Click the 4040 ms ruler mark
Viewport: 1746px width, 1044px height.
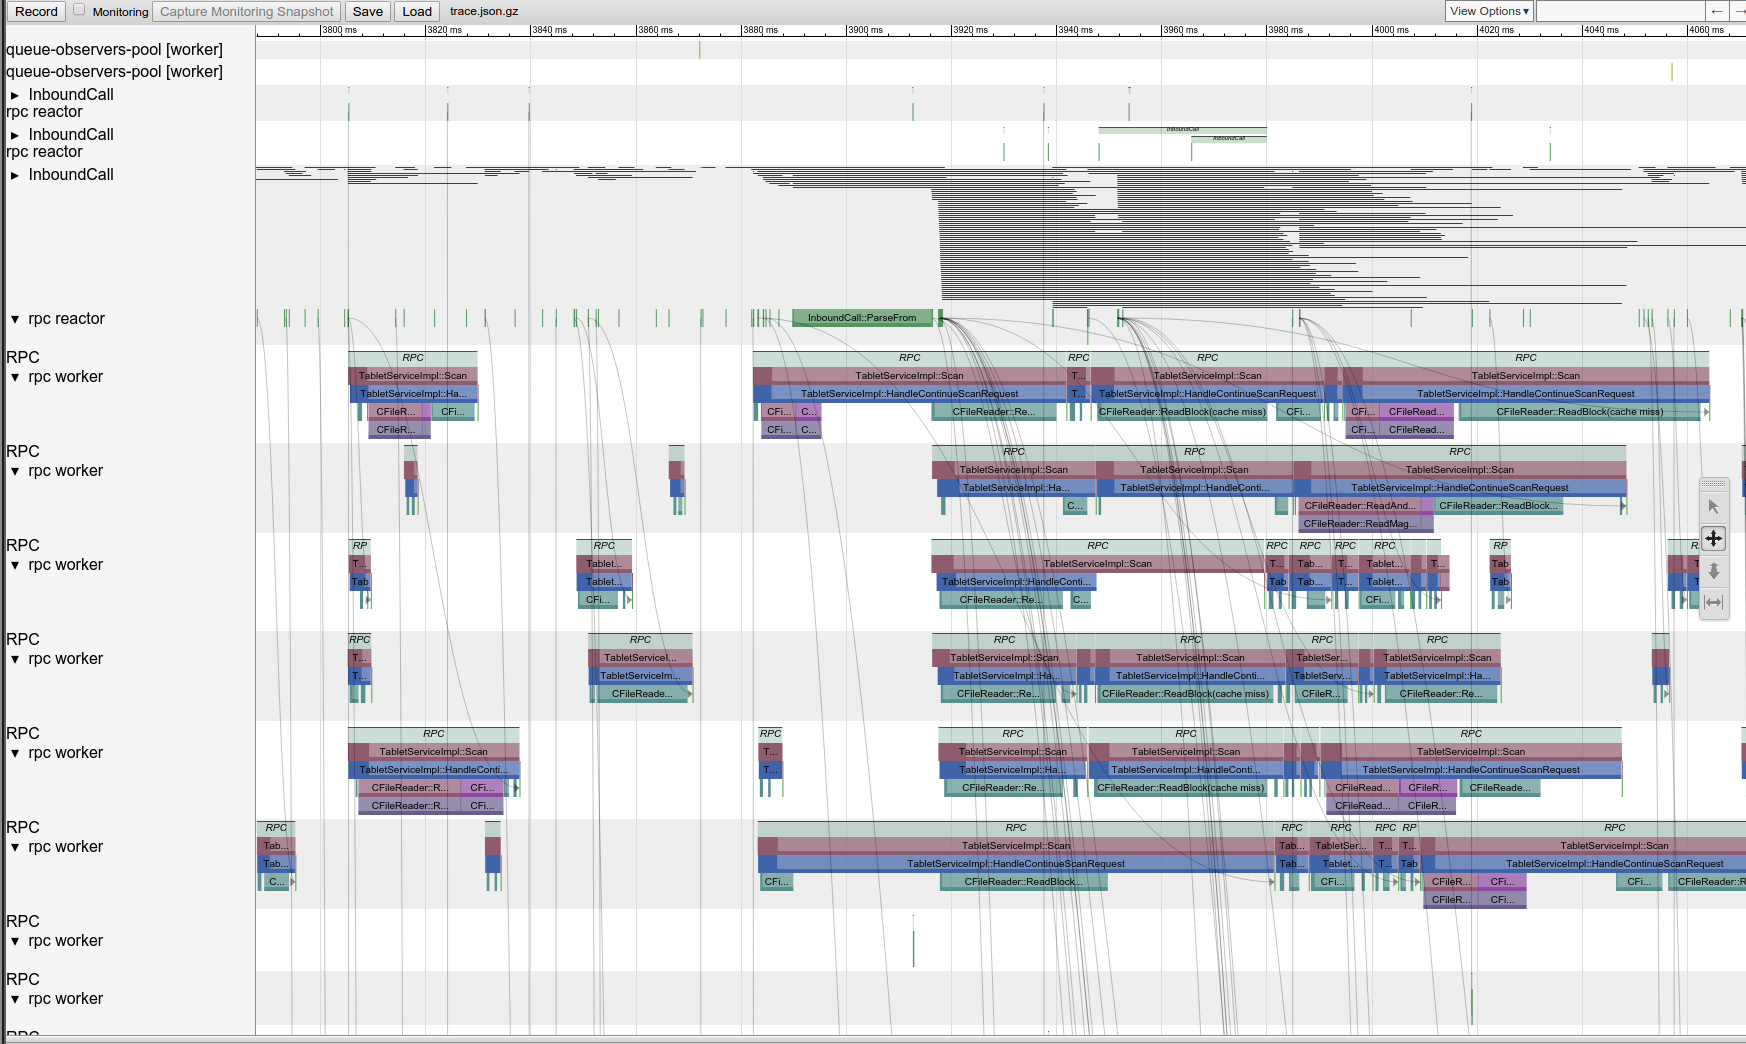tap(1601, 30)
